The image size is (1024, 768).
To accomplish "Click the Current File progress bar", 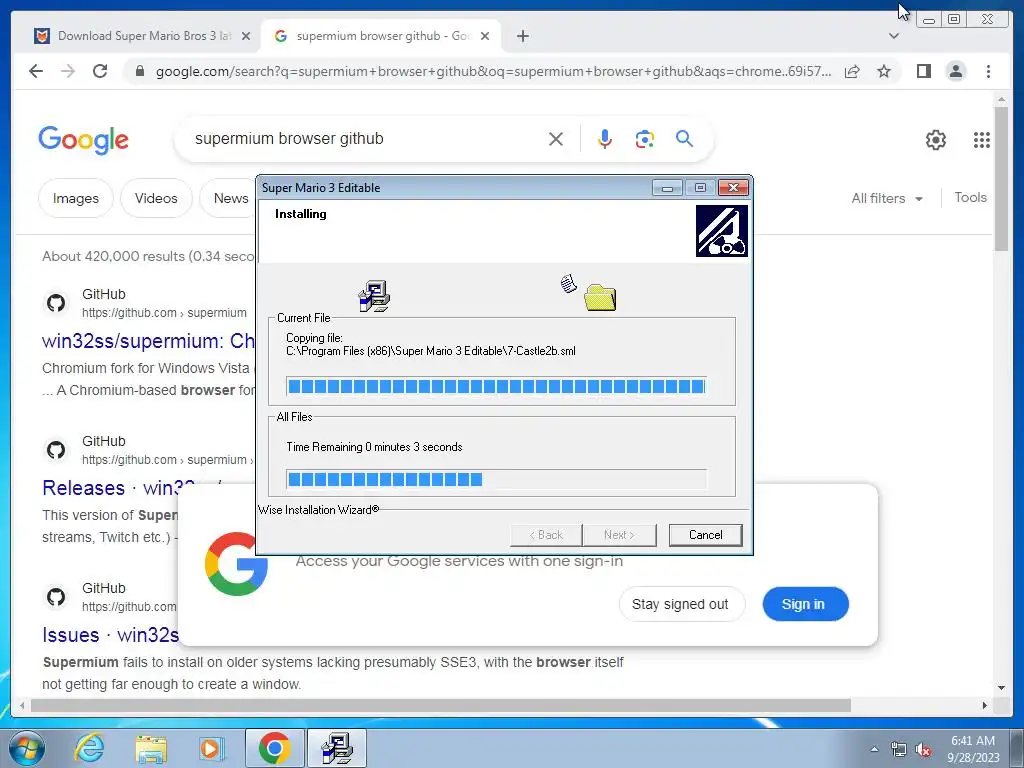I will tap(496, 387).
